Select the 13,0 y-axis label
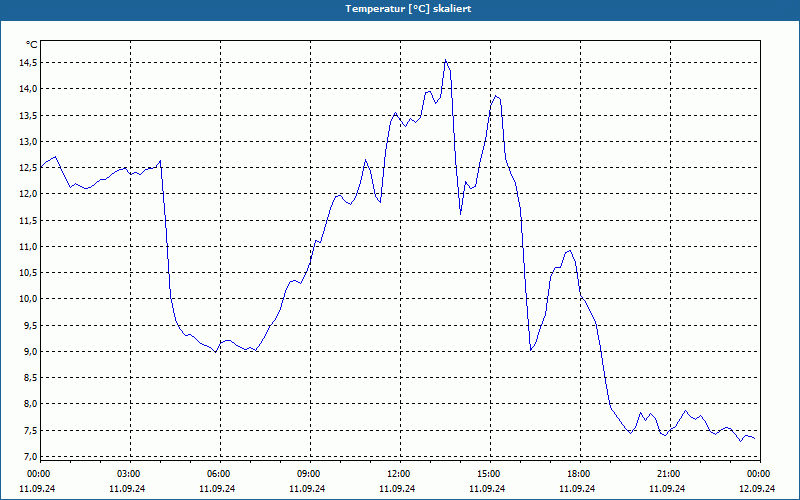The height and width of the screenshot is (500, 800). point(28,141)
